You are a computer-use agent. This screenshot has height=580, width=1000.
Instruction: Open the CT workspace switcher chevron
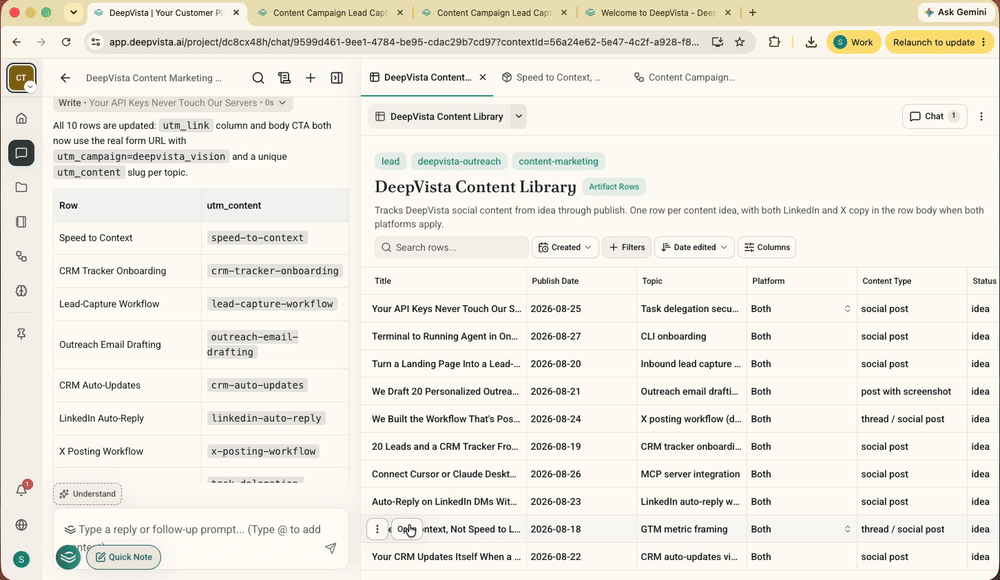[30, 87]
